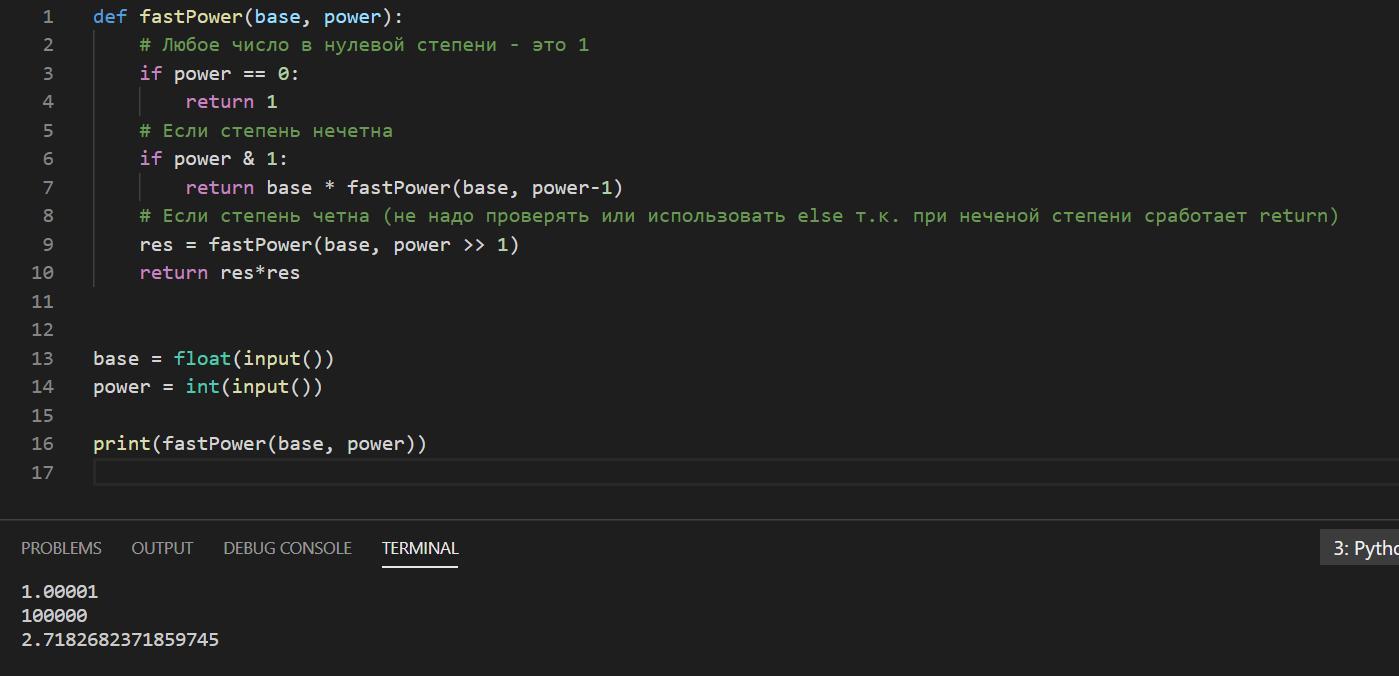Click line number 1 in the gutter

coord(49,17)
